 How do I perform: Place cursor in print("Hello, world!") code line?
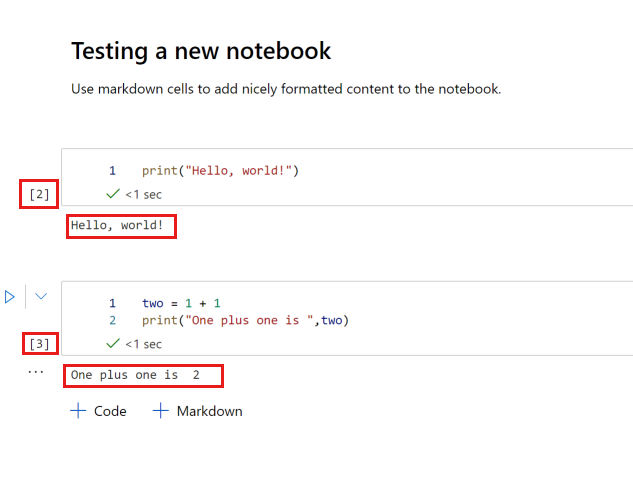220,170
